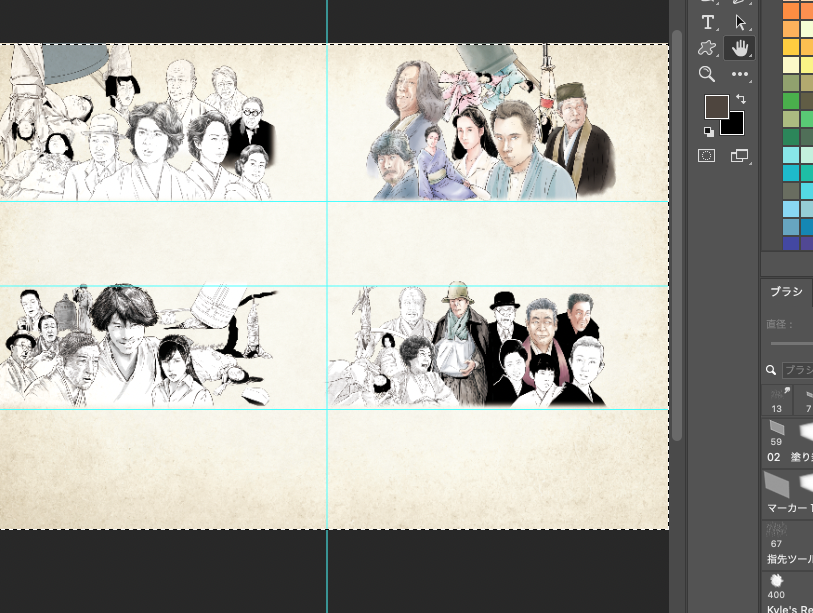Choose the マーカー brush preset
The height and width of the screenshot is (613, 813).
(788, 492)
